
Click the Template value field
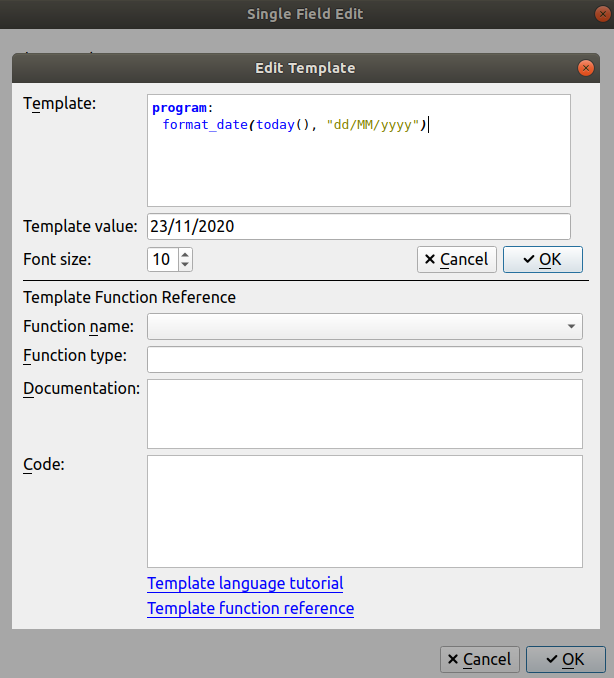[x=358, y=226]
